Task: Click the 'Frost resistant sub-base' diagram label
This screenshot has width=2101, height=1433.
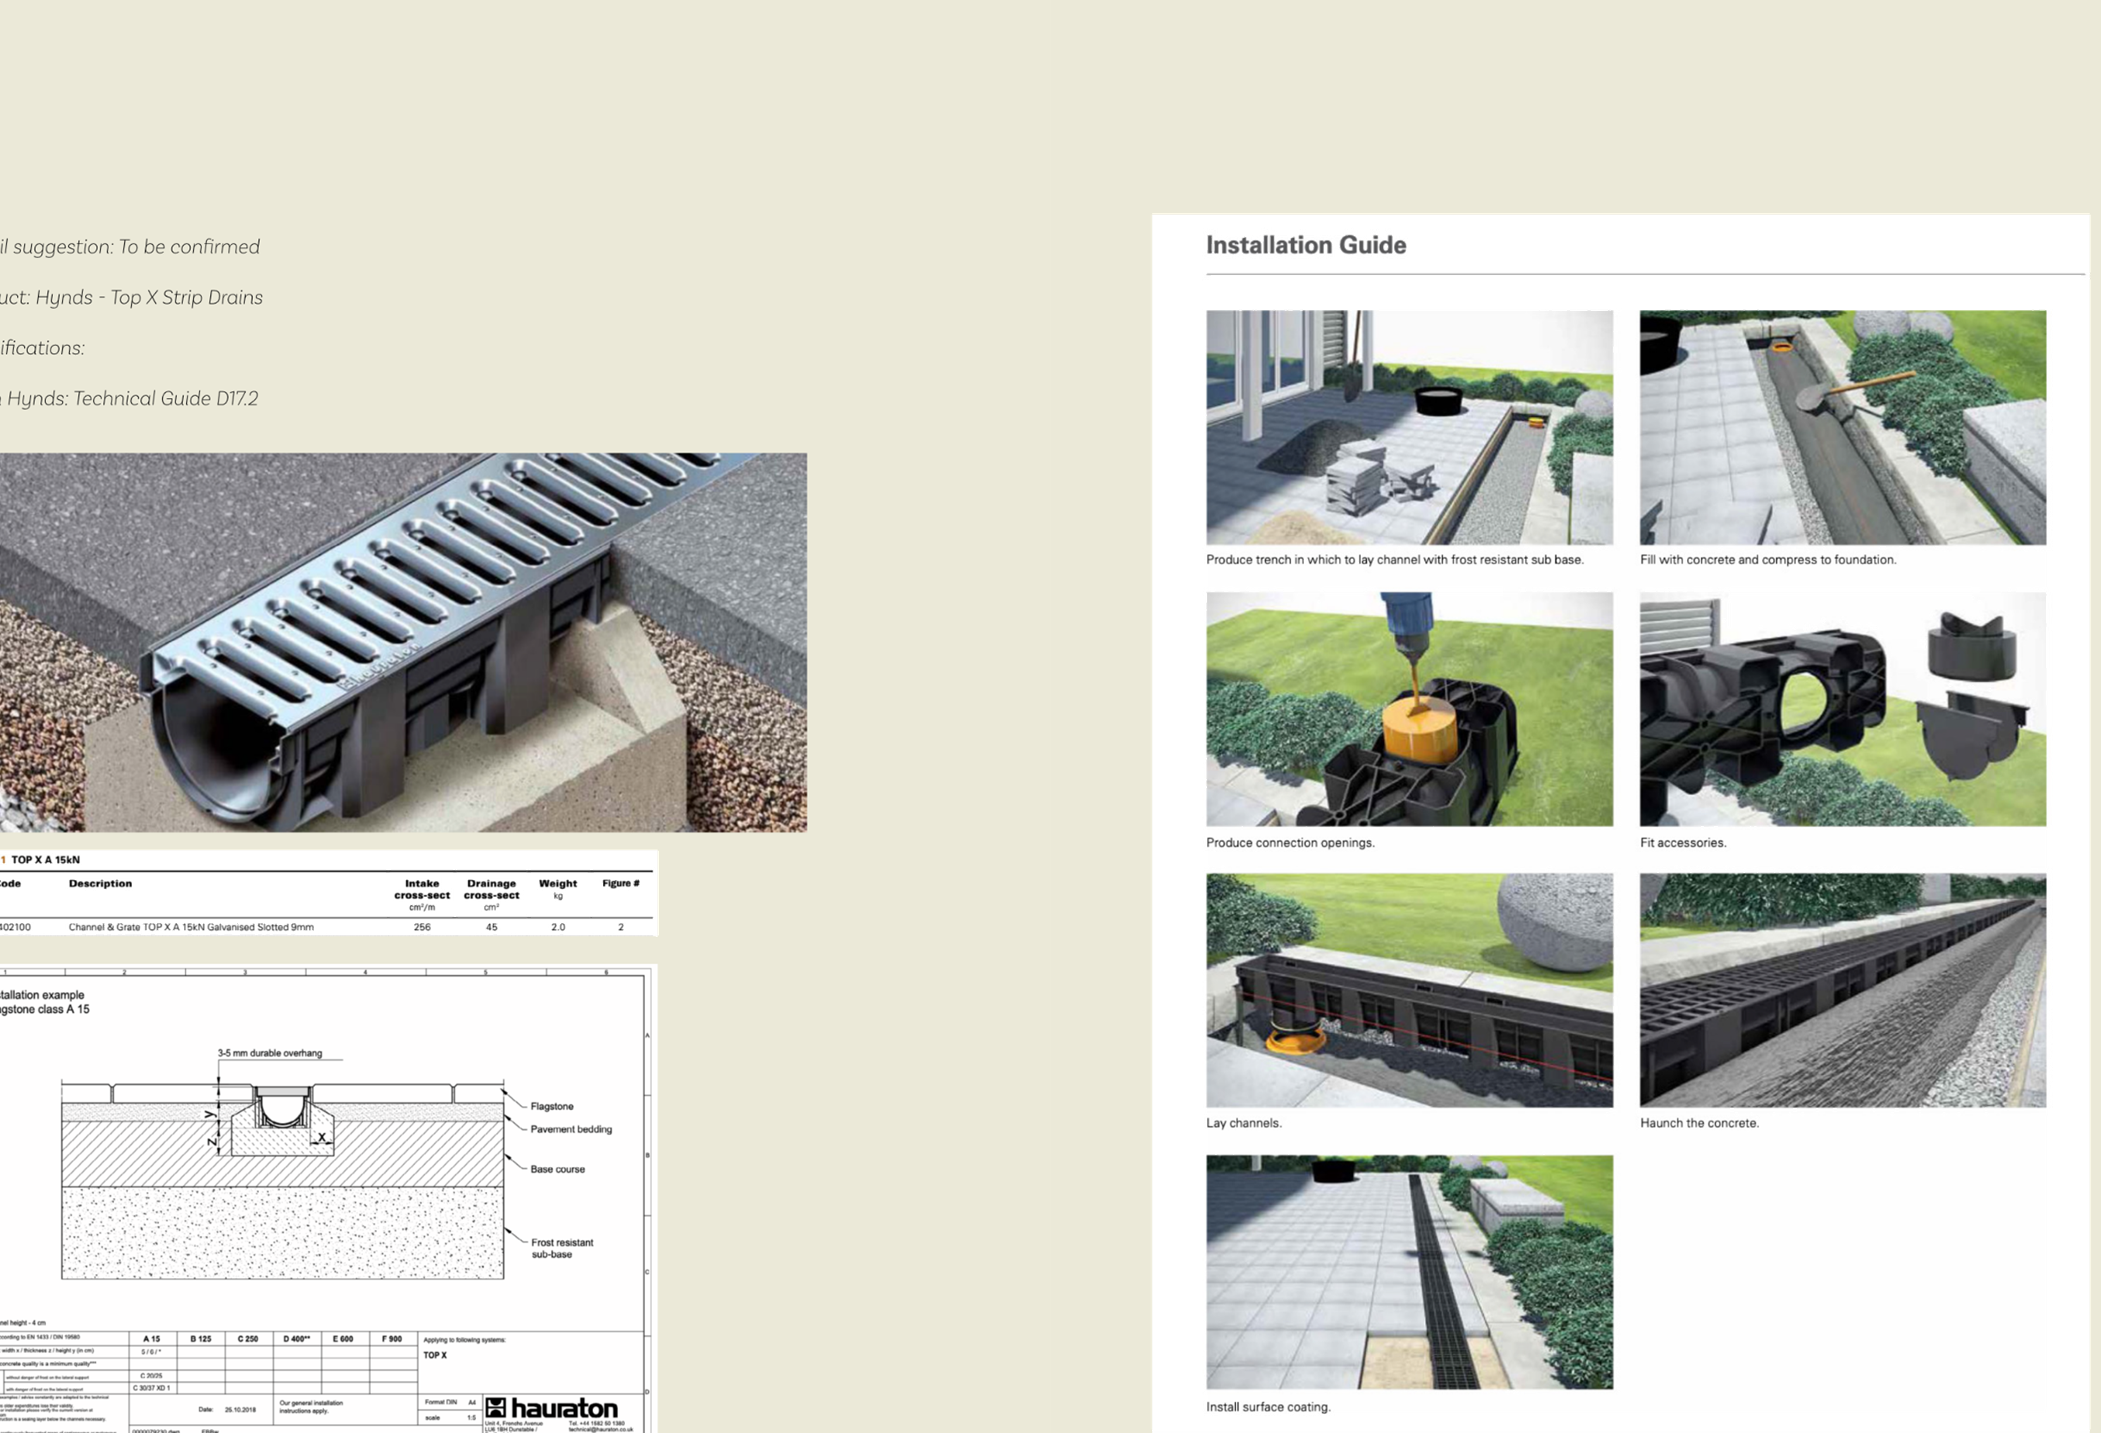Action: 562,1248
